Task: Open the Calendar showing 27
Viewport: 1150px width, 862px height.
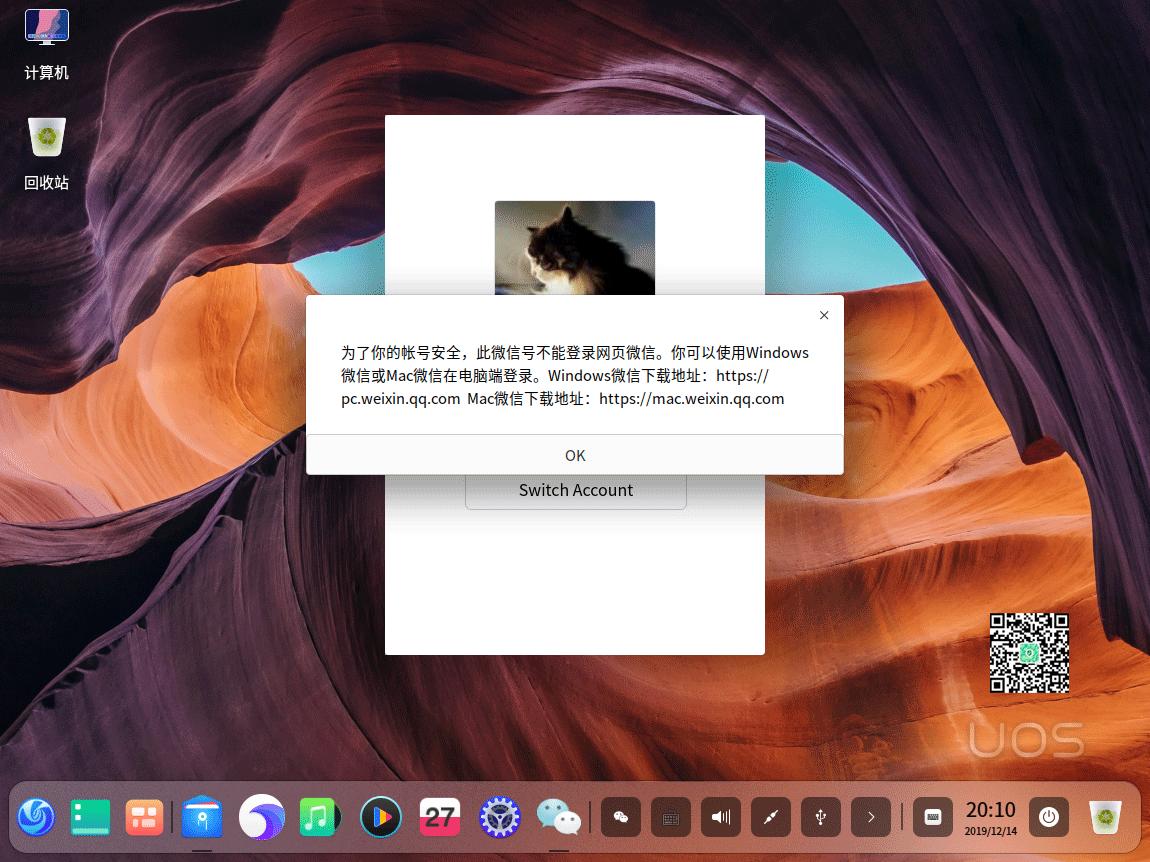Action: 439,817
